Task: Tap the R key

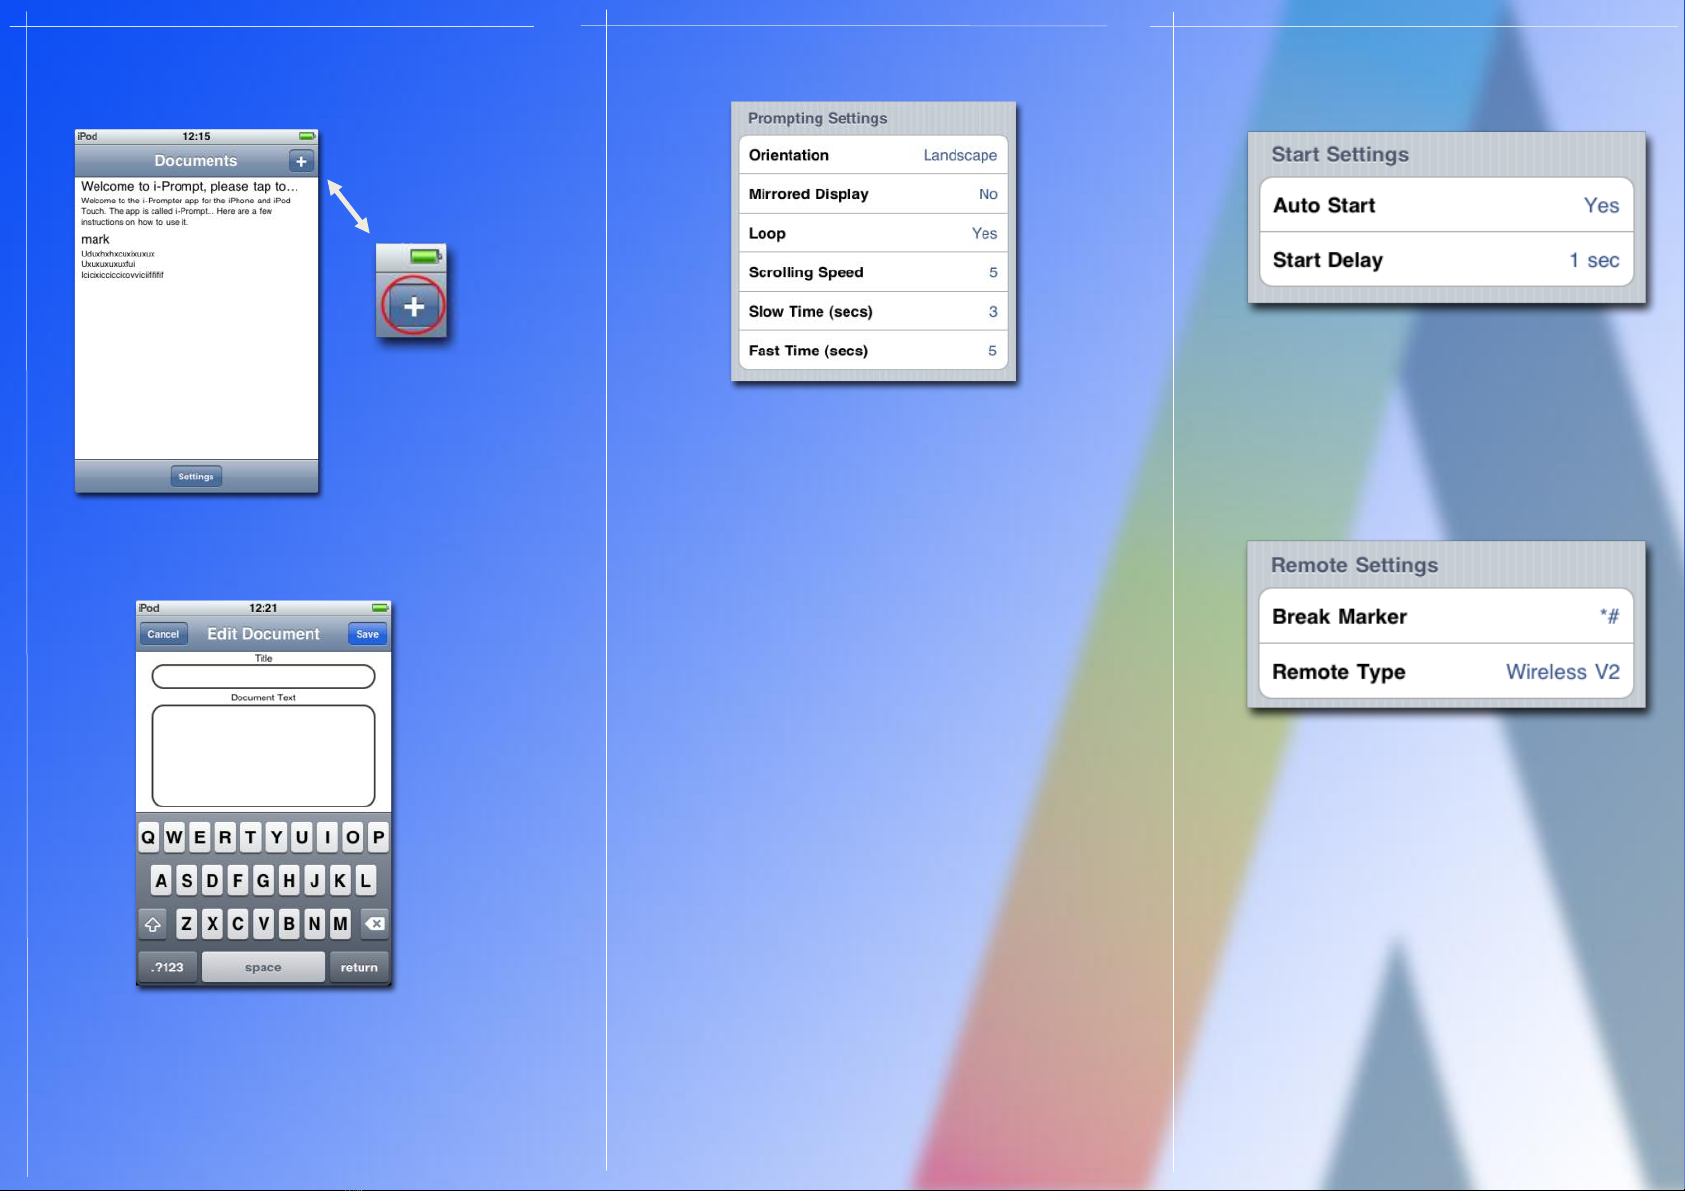Action: pyautogui.click(x=225, y=837)
